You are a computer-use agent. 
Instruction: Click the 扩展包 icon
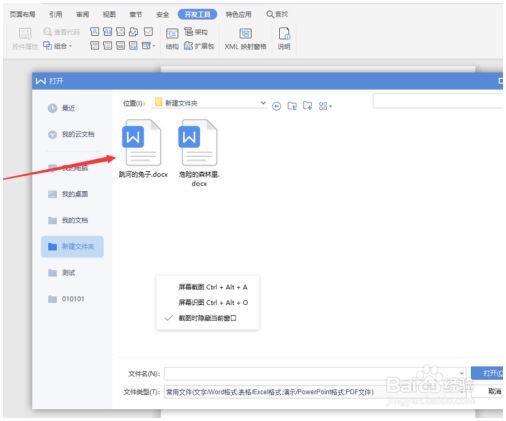(199, 46)
